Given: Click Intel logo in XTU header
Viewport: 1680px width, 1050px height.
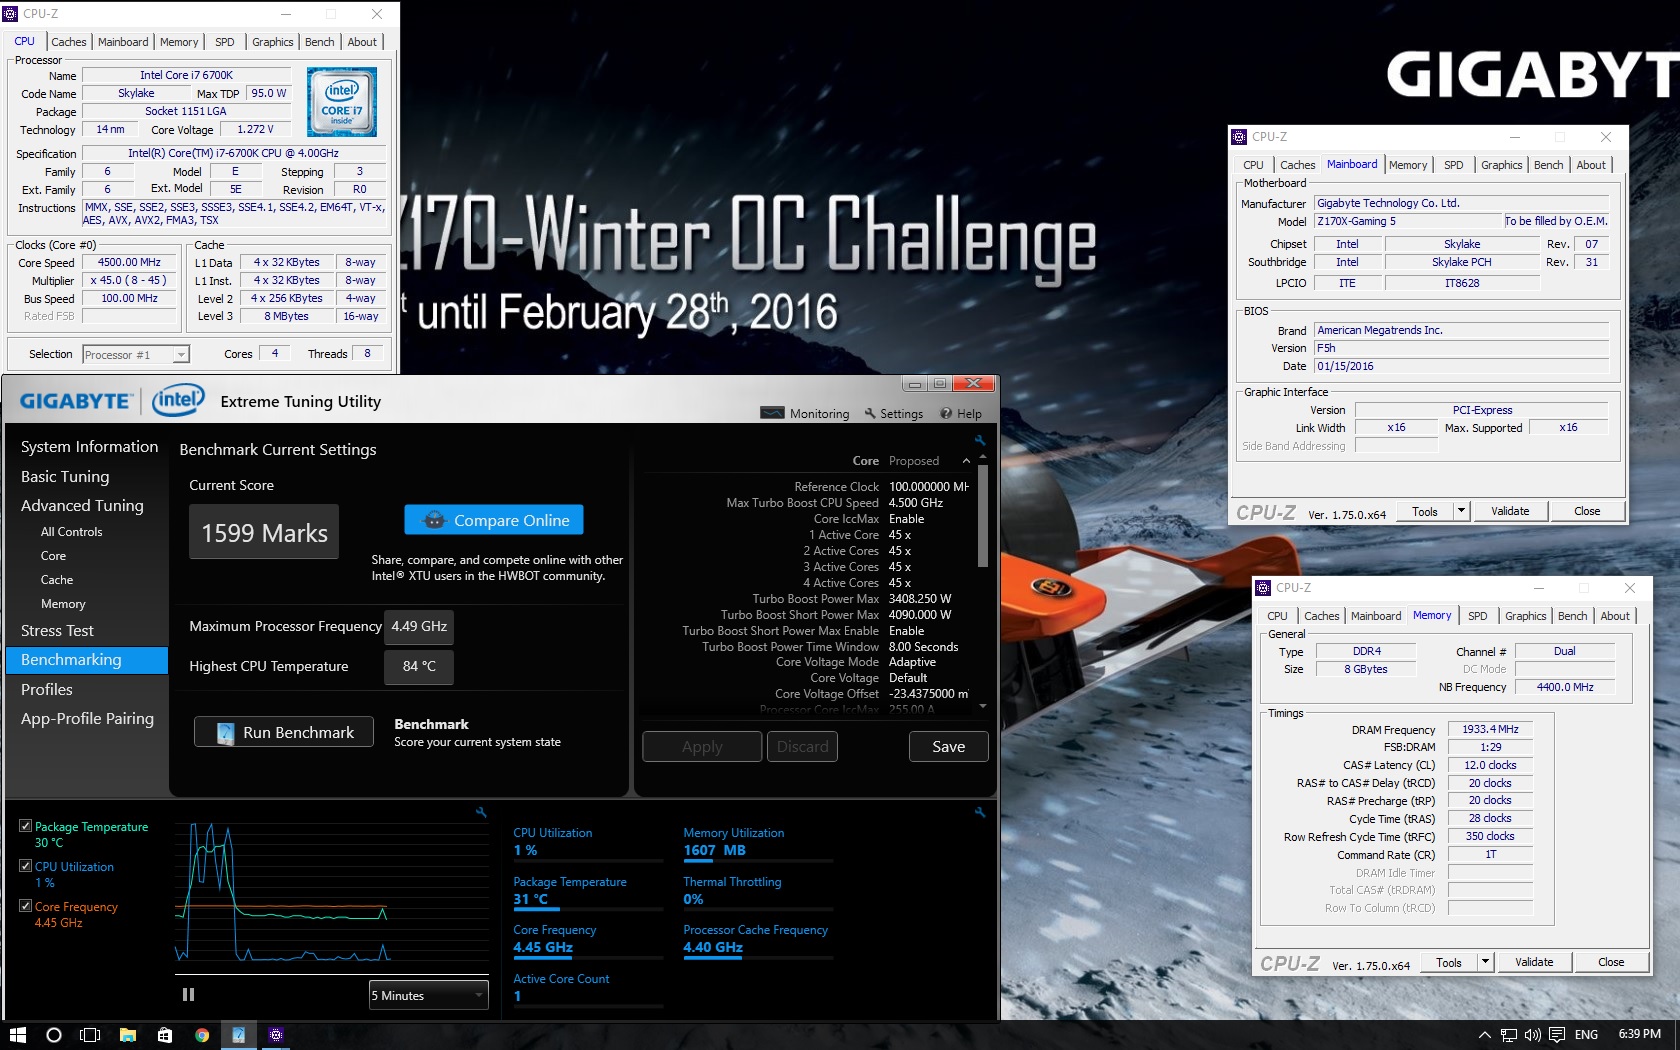Looking at the screenshot, I should pos(178,400).
